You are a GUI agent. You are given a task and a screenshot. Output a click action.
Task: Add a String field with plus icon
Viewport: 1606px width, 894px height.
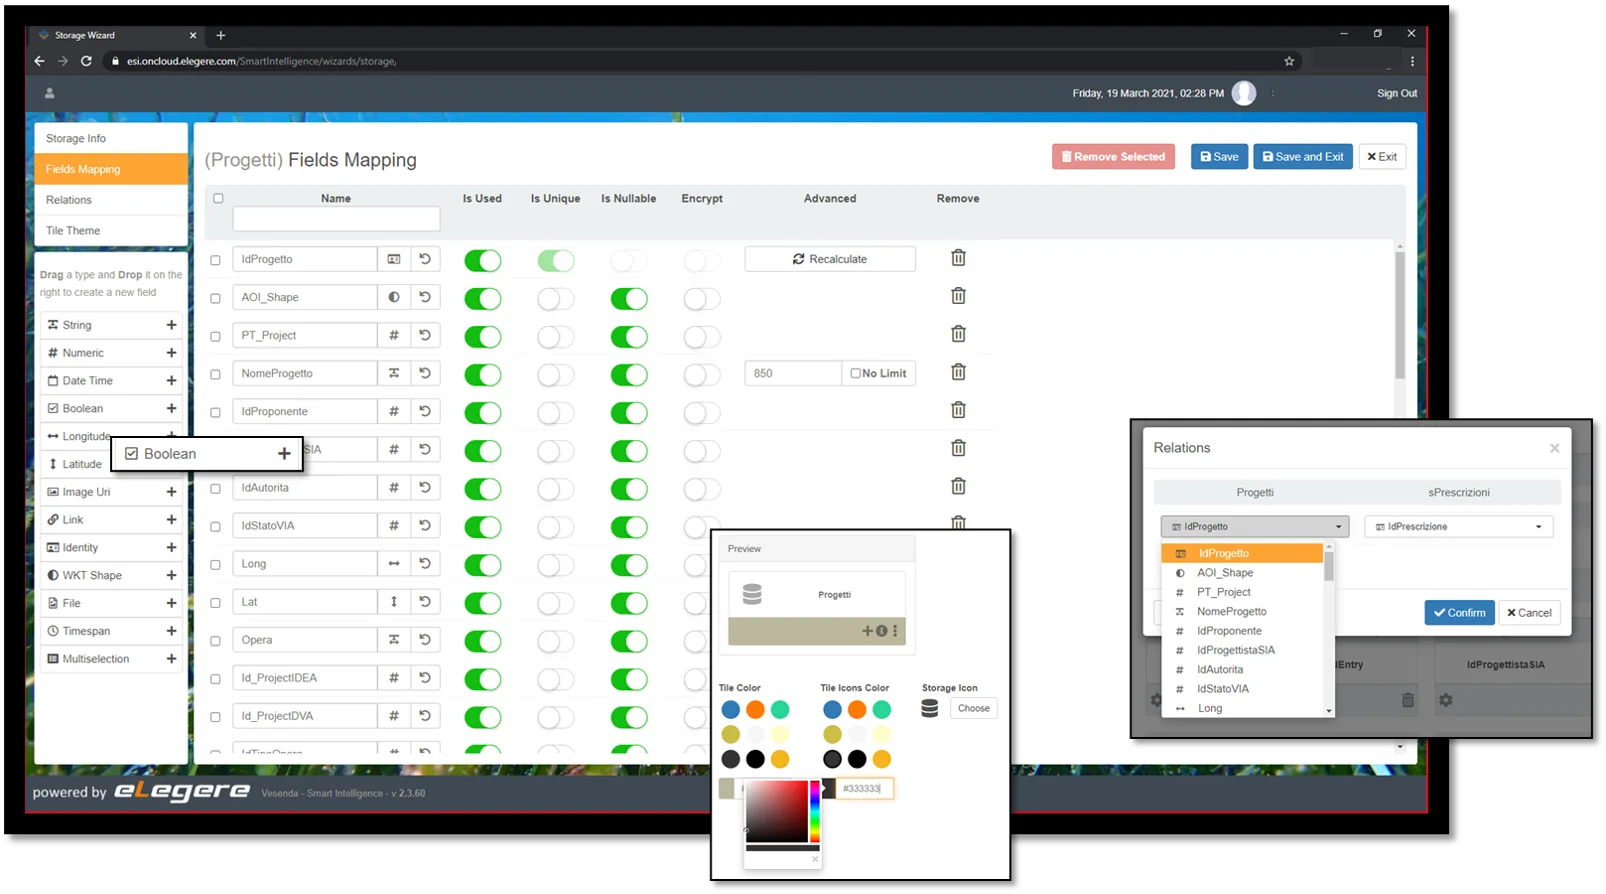171,325
